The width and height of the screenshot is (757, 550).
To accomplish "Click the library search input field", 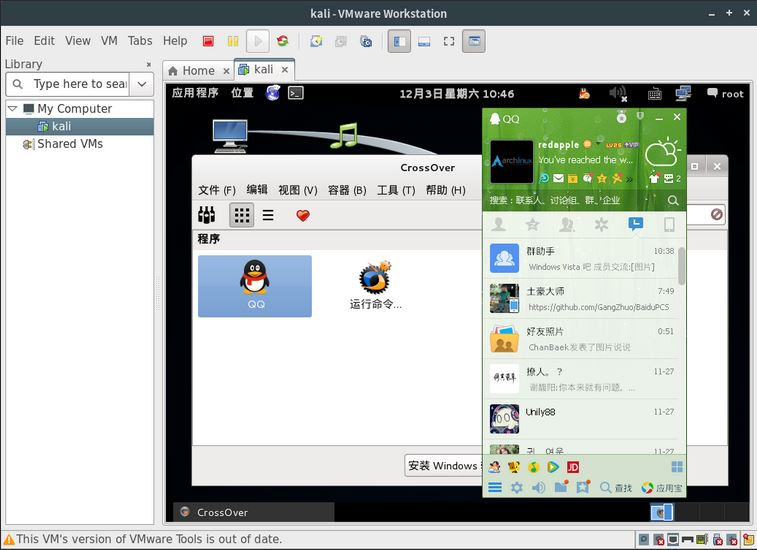I will point(69,84).
